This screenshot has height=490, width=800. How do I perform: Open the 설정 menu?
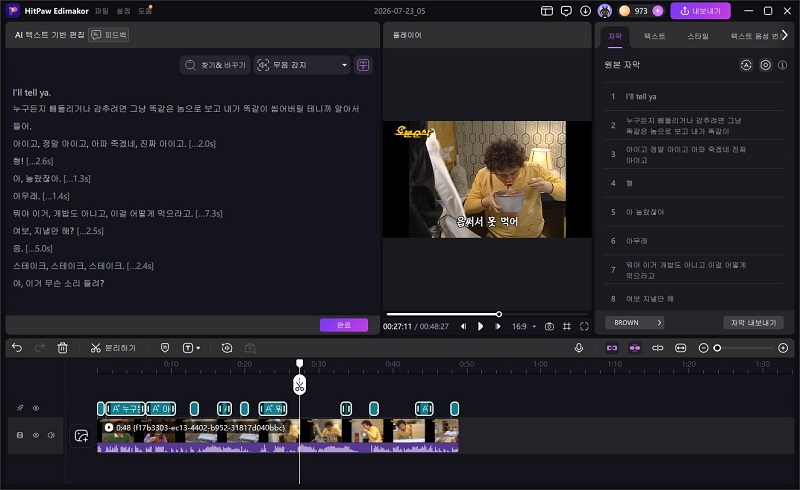click(x=123, y=11)
